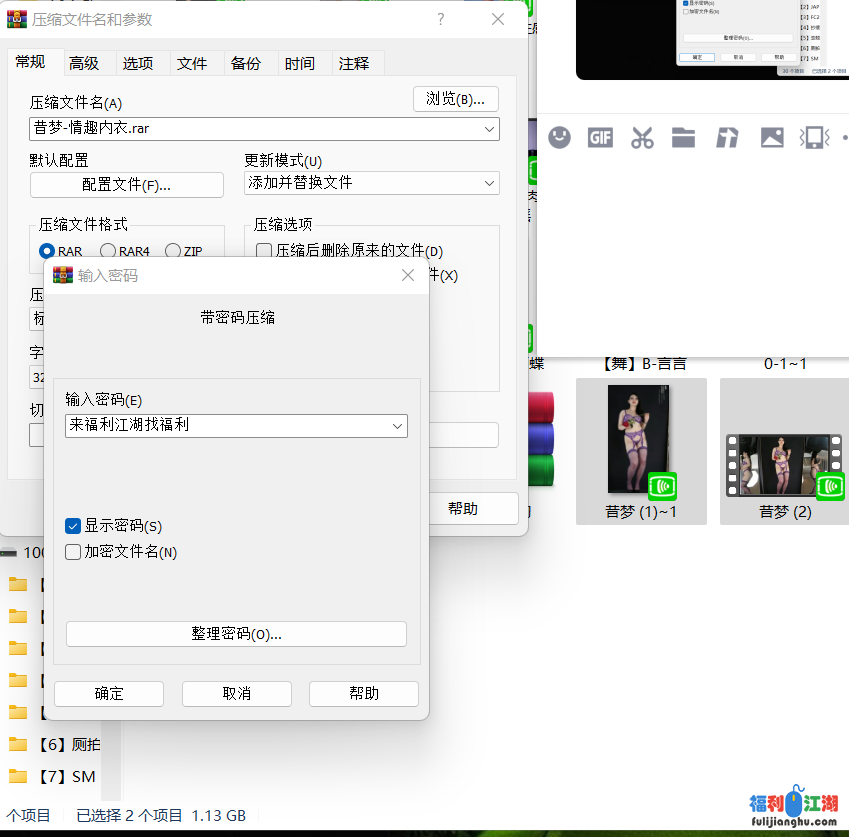Expand the 输入密码 dropdown history
Screen dimensions: 849x837
(x=398, y=426)
